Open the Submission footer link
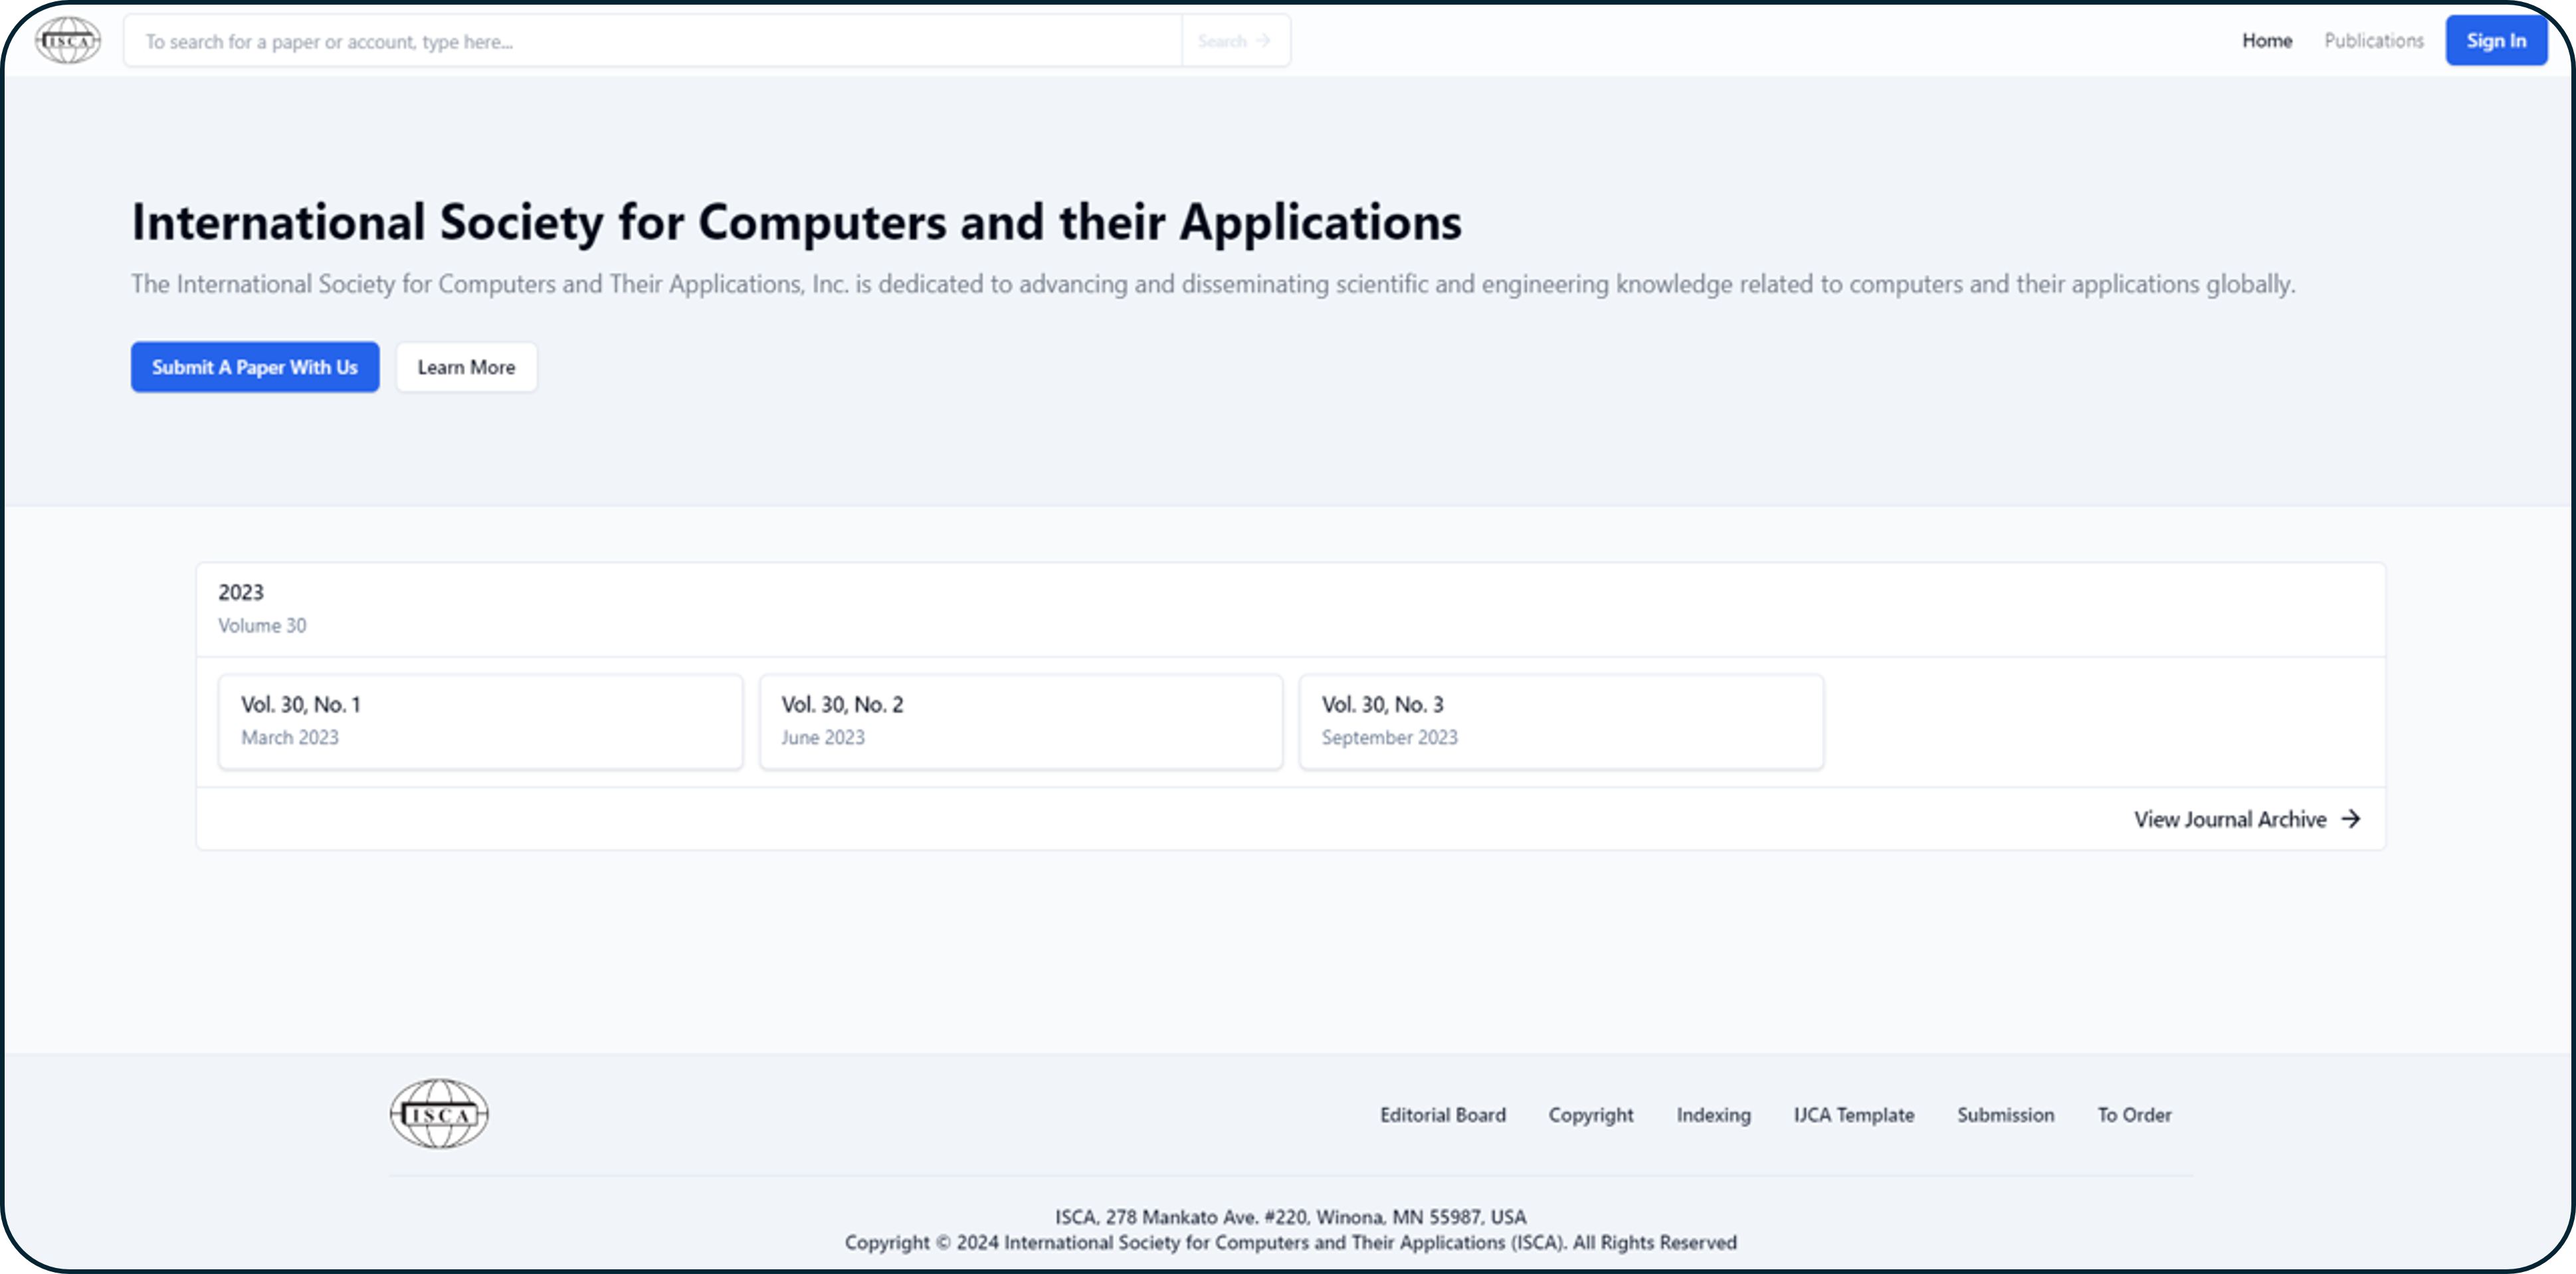Screen dimensions: 2576x1274 pos(2005,1115)
